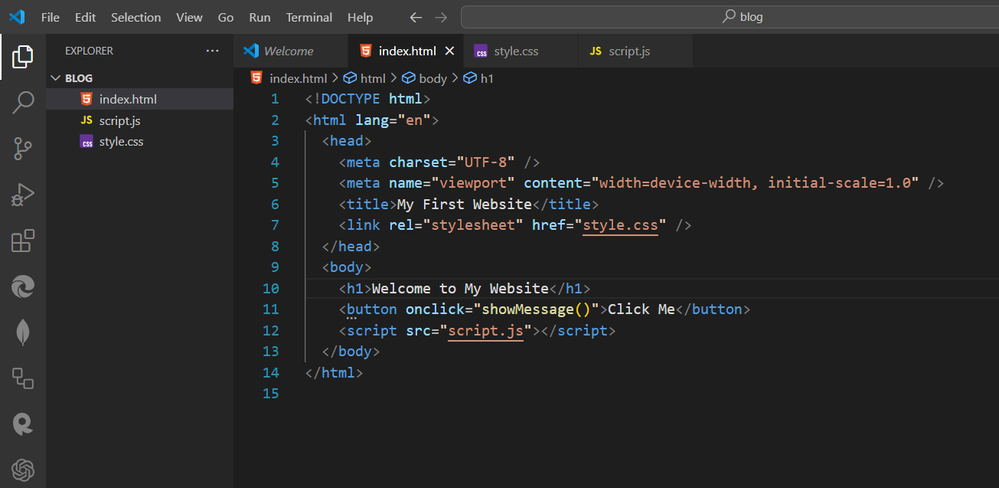Click the blog command center search box

[x=729, y=17]
